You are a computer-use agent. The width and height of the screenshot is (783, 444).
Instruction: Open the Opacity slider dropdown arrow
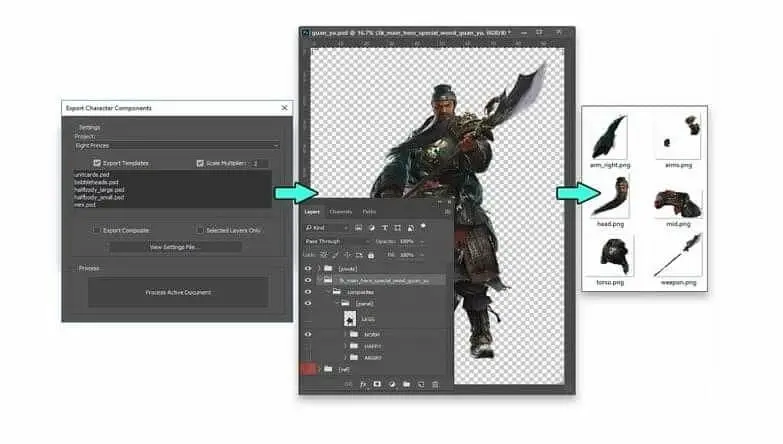click(422, 241)
